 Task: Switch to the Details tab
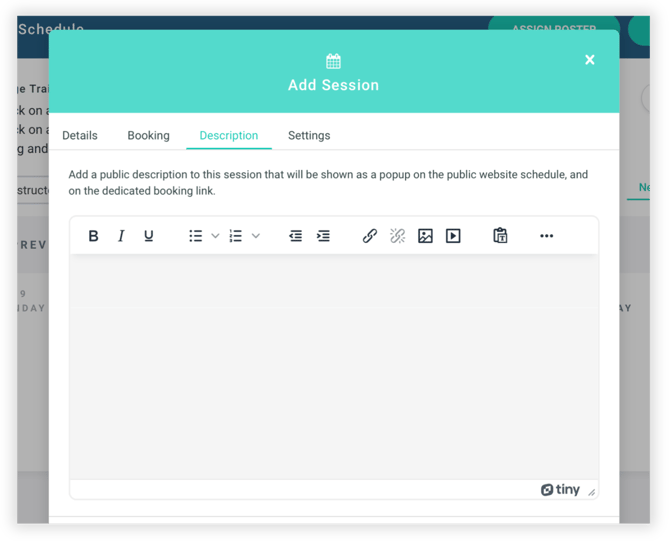tap(80, 135)
